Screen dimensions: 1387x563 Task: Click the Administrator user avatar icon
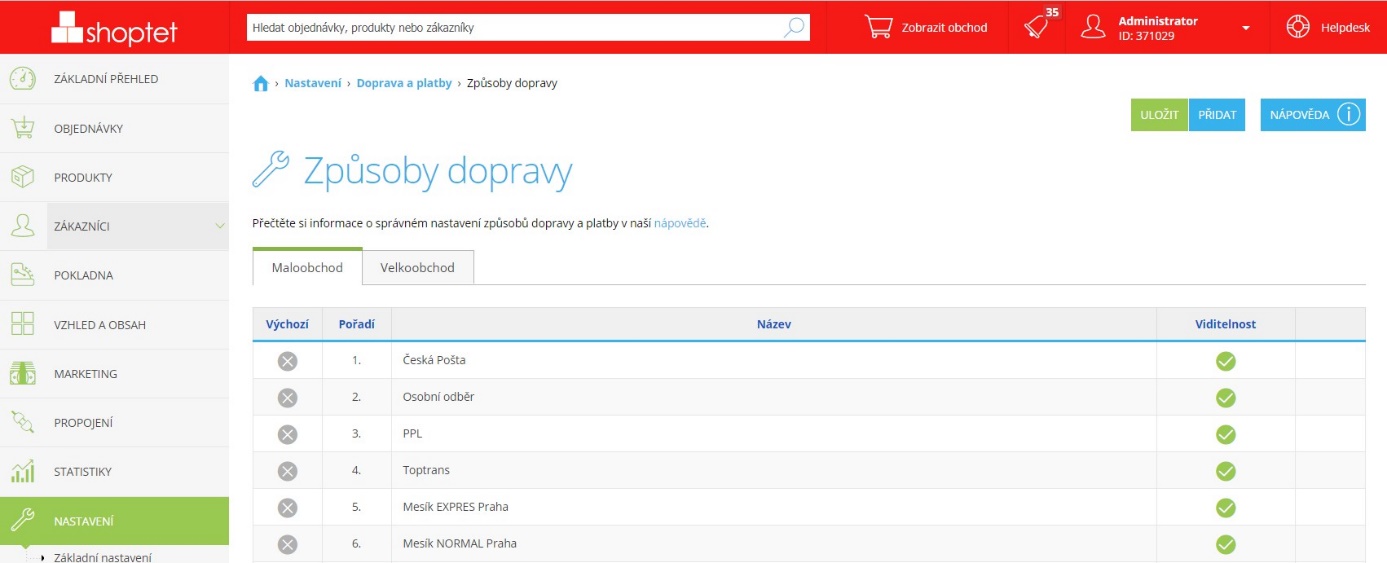[x=1094, y=27]
